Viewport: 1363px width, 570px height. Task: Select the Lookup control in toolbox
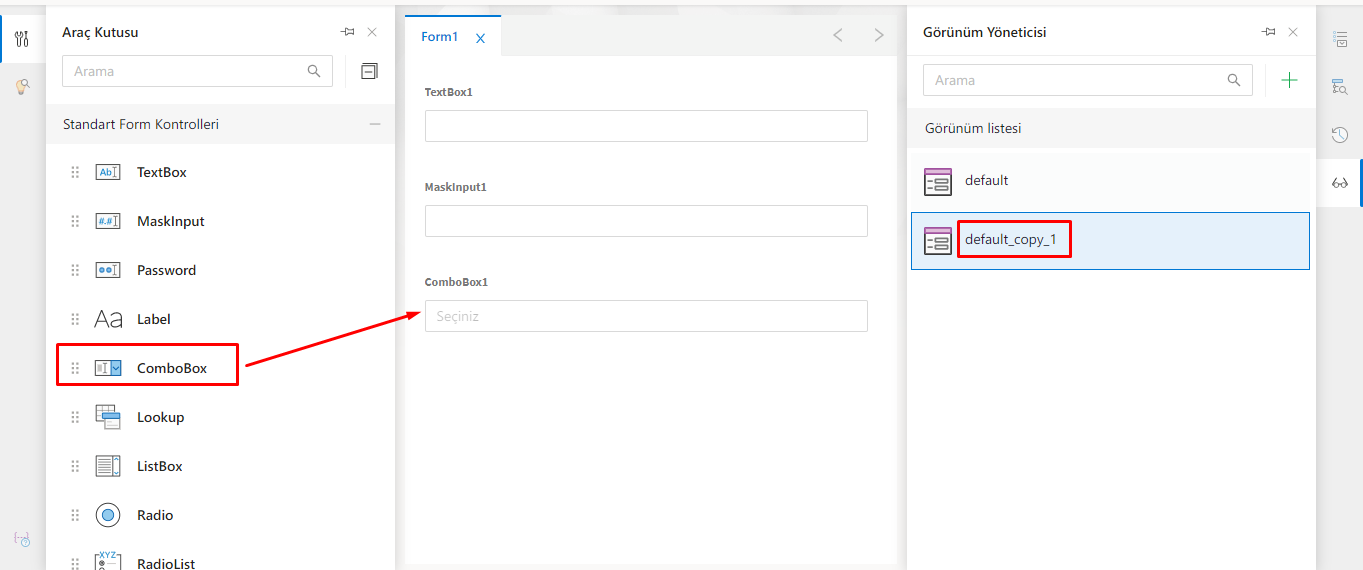160,417
